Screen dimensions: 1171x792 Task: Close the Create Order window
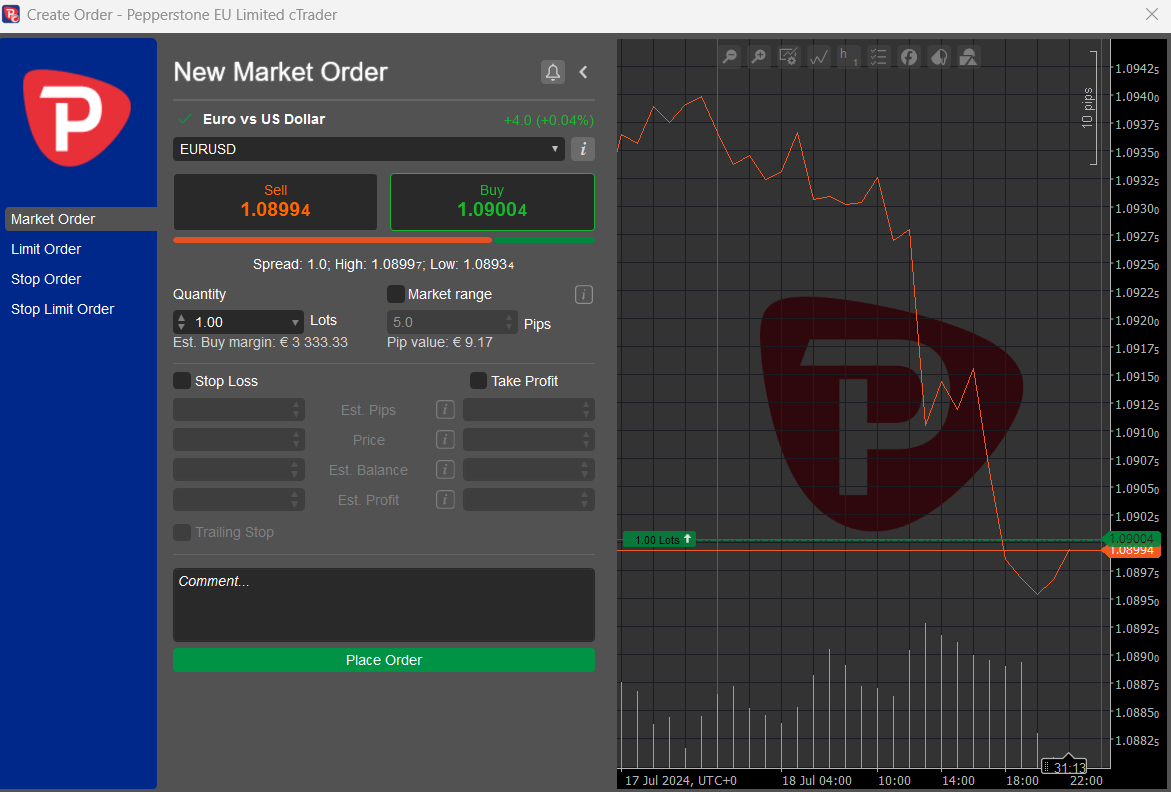pos(1152,14)
